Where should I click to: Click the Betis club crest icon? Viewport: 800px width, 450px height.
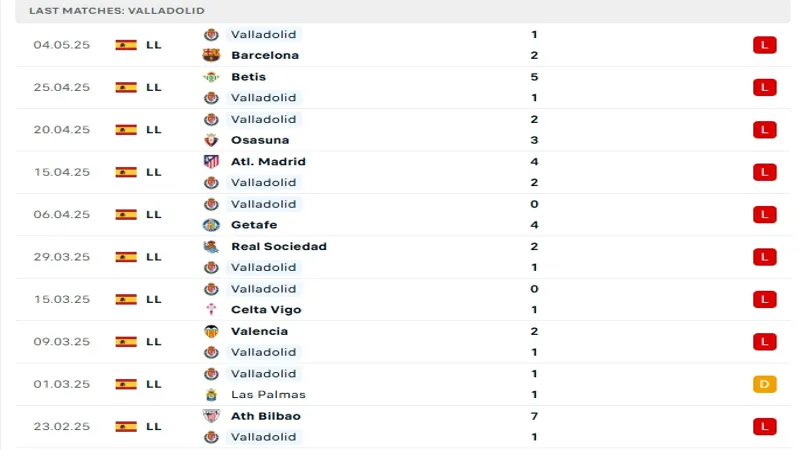click(x=210, y=77)
